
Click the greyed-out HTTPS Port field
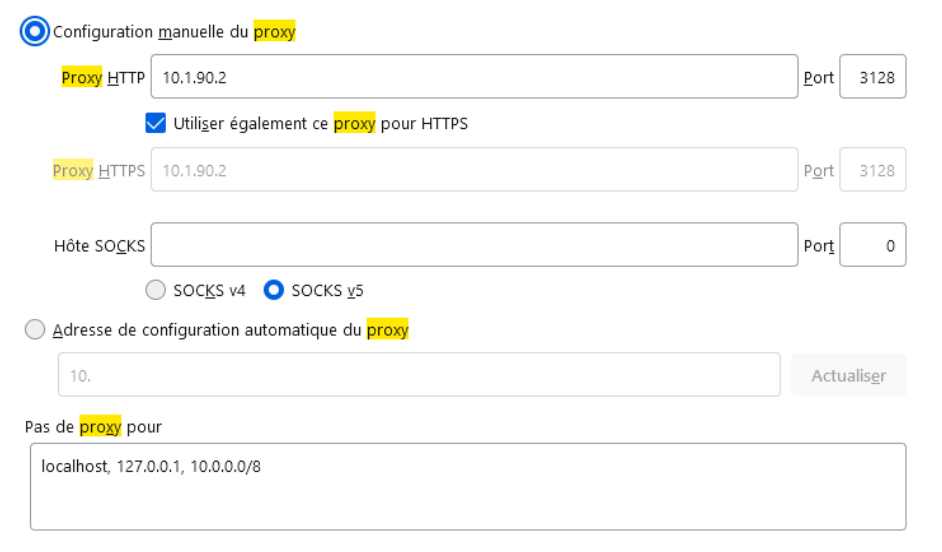tap(872, 170)
